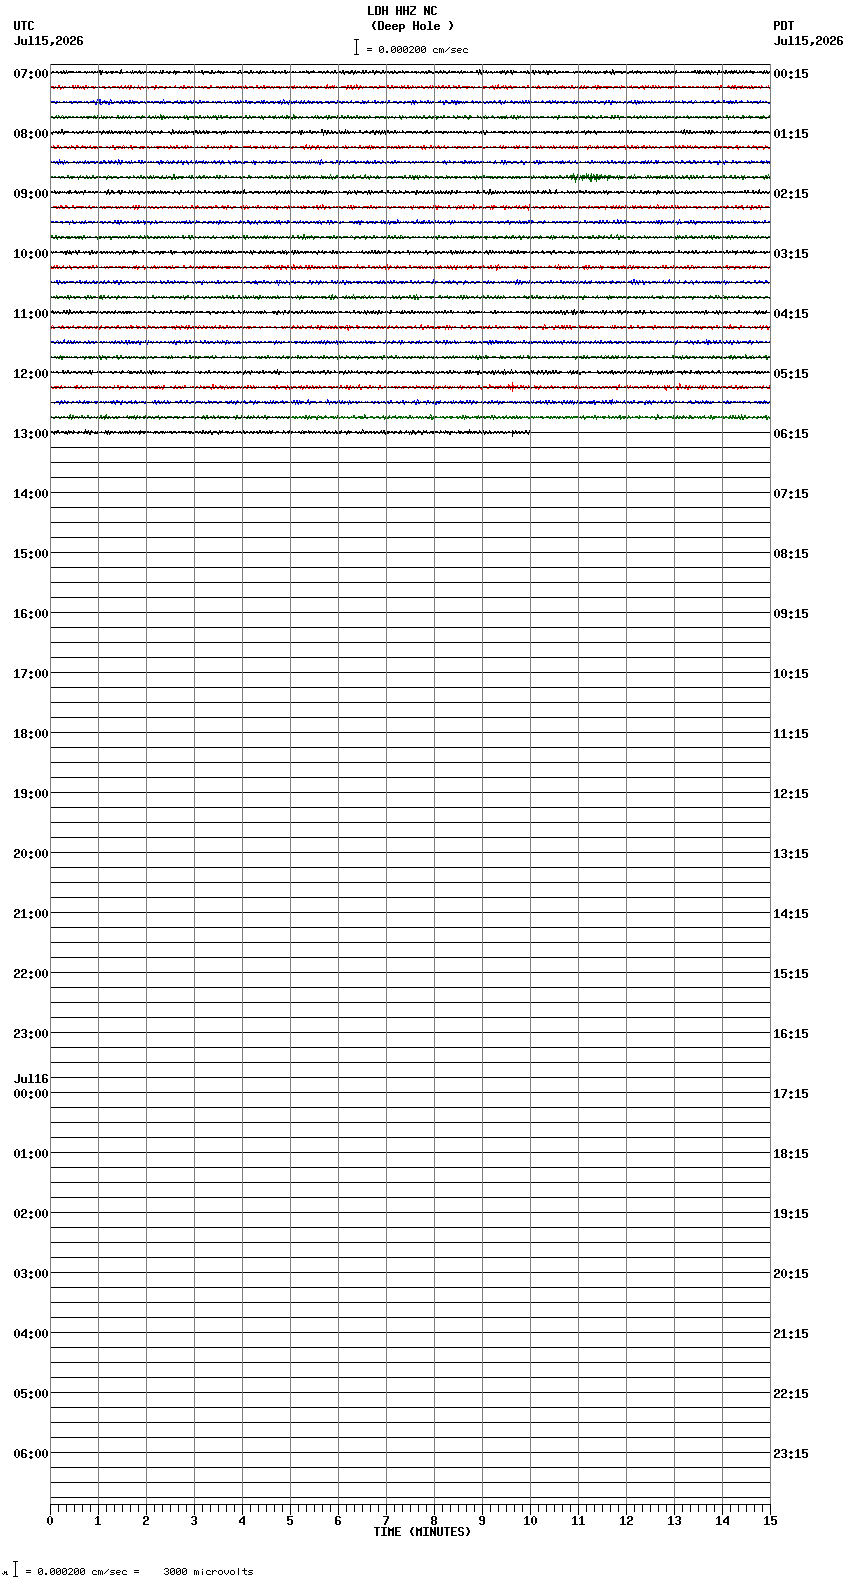Image resolution: width=850 pixels, height=1584 pixels.
Task: Click the UTC time label '14:00'
Action: 31,494
